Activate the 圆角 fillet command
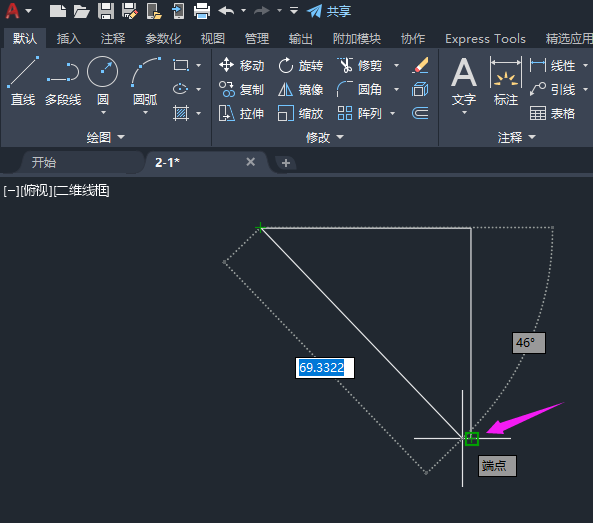 click(360, 90)
